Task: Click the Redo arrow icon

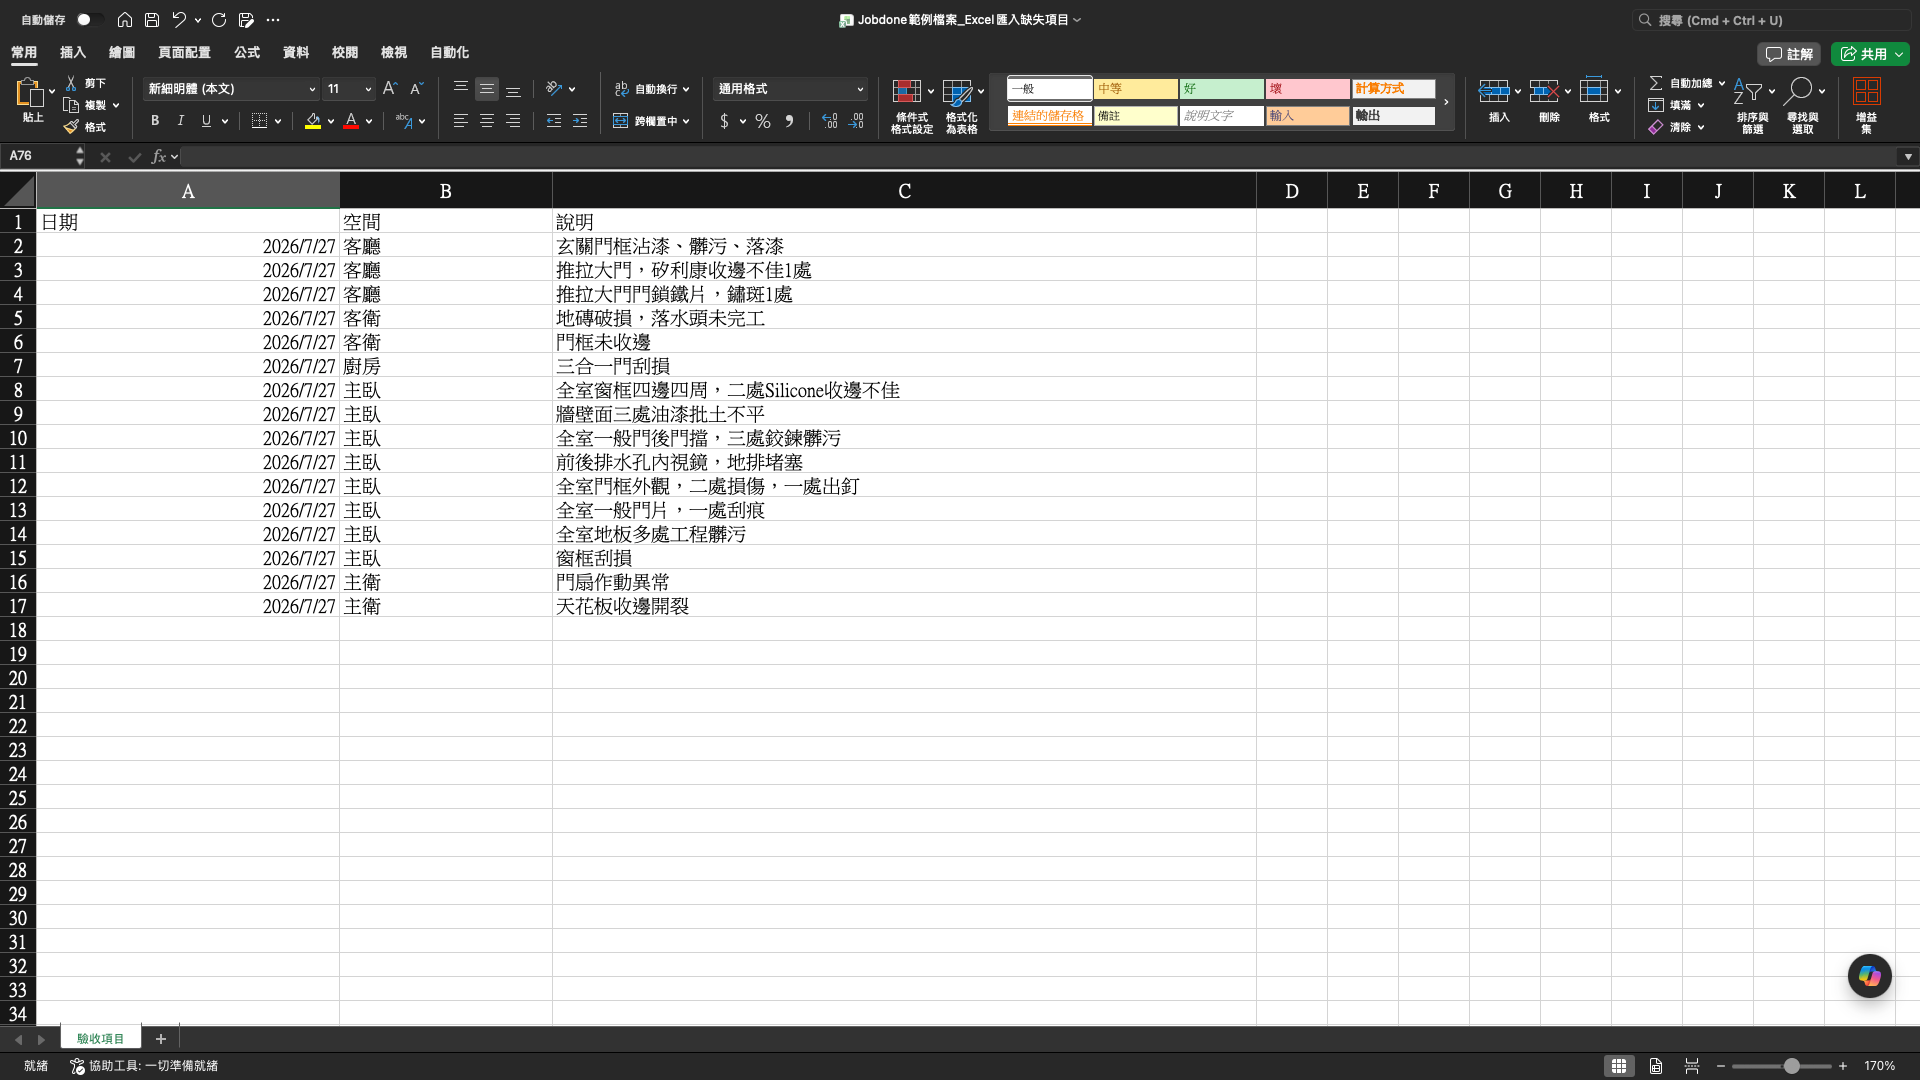Action: (x=219, y=20)
